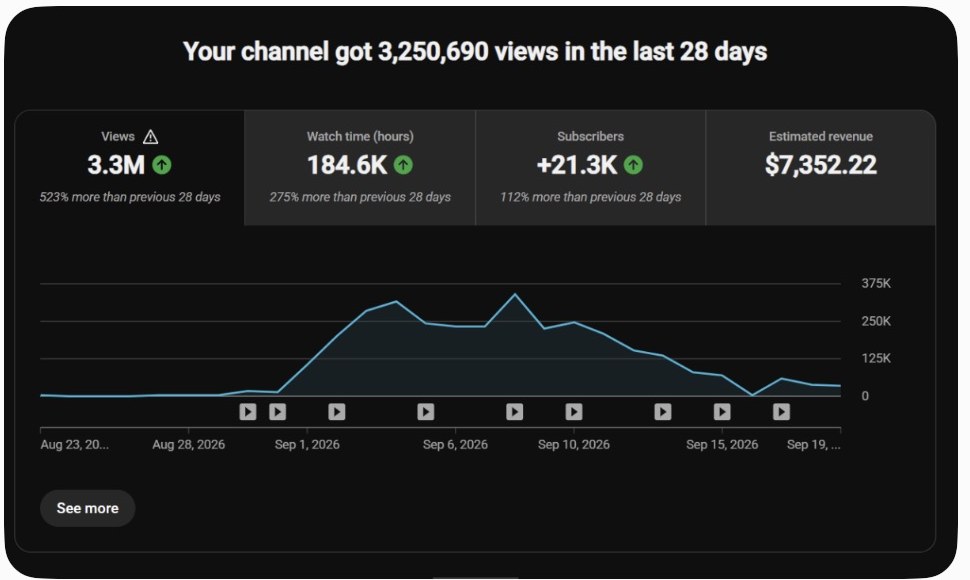Switch to the Views tab

(130, 168)
